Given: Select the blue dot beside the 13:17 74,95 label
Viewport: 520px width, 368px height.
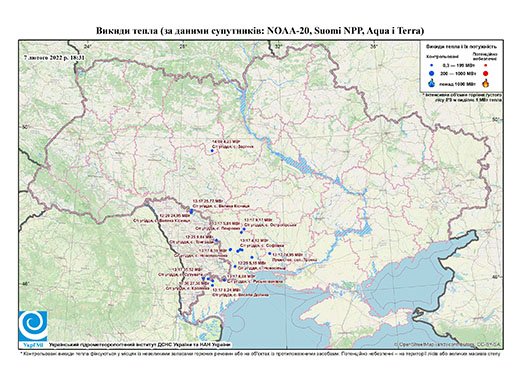Looking at the screenshot, I should point(269,254).
